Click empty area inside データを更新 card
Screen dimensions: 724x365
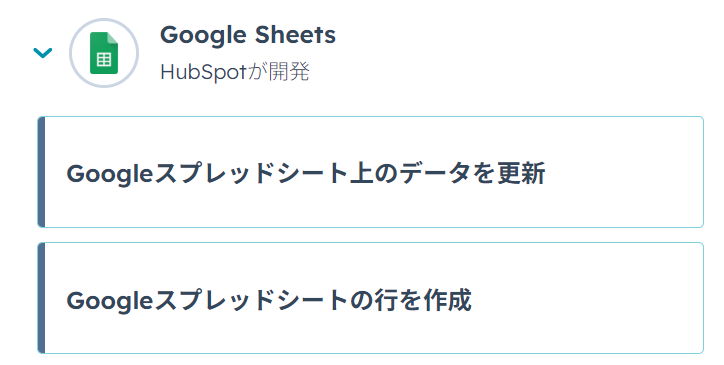tap(623, 172)
